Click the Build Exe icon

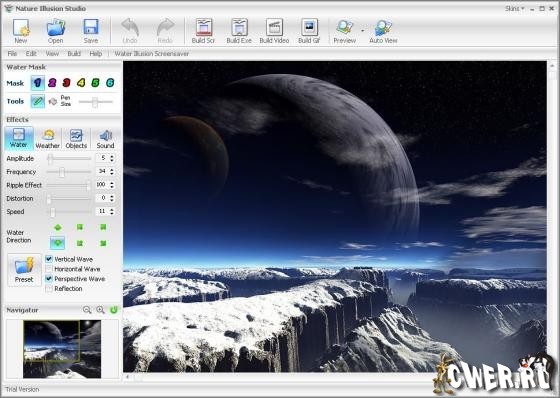click(239, 28)
